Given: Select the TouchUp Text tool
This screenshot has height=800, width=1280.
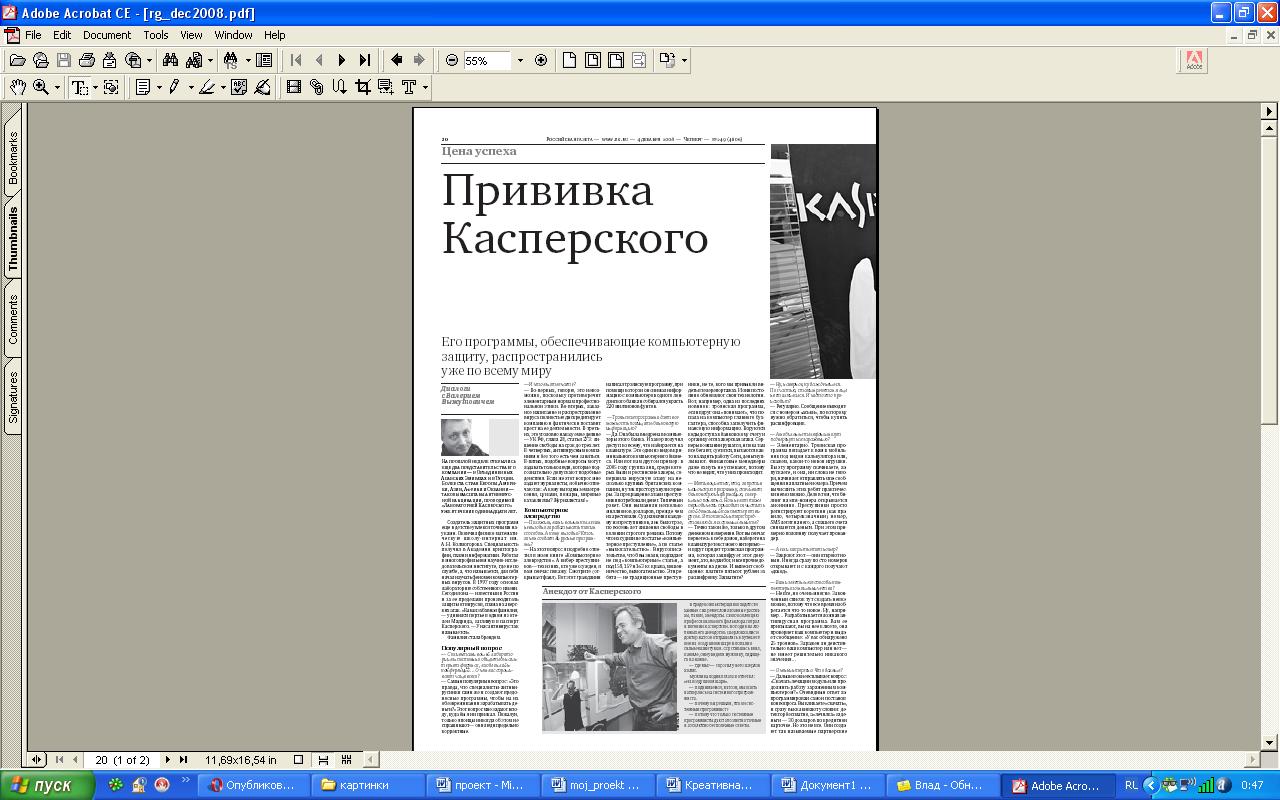Looking at the screenshot, I should pyautogui.click(x=408, y=87).
